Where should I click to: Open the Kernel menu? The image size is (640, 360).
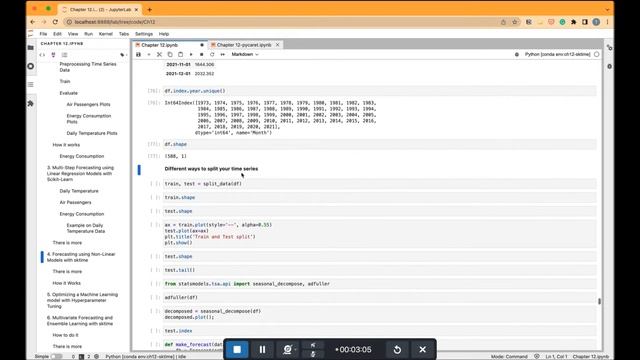pyautogui.click(x=106, y=34)
